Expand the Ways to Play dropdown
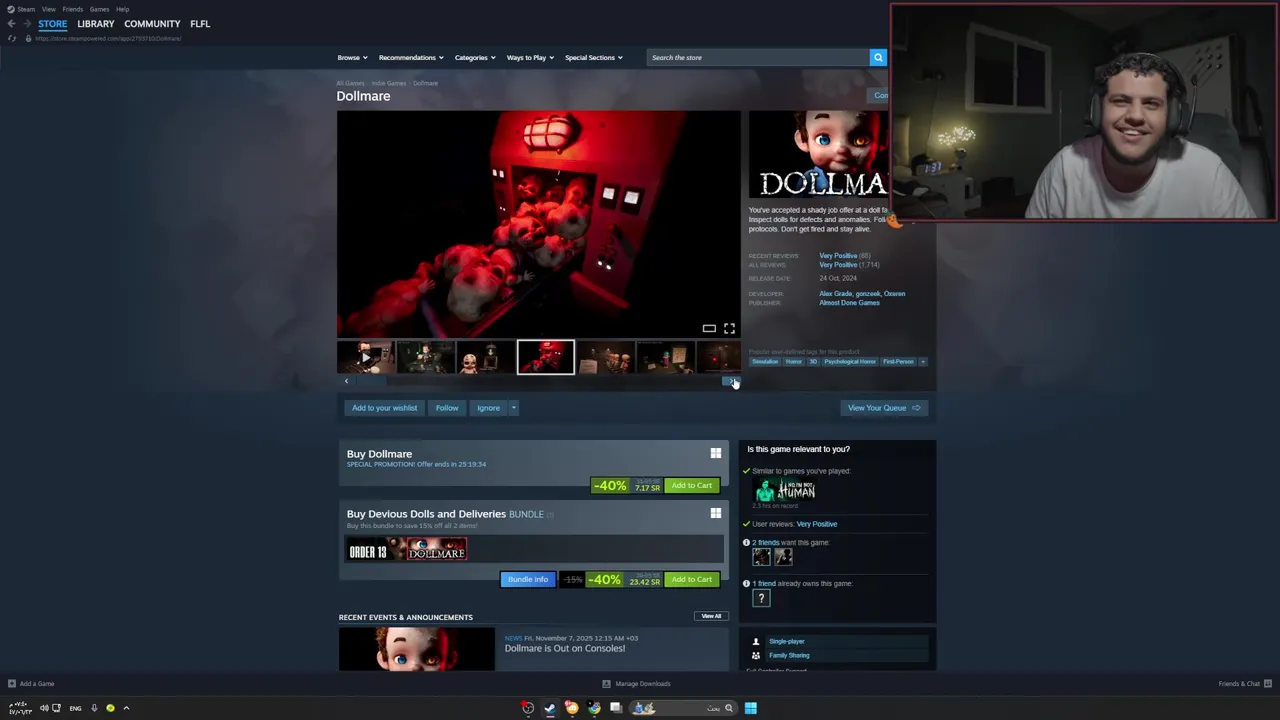Viewport: 1280px width, 720px height. point(530,57)
